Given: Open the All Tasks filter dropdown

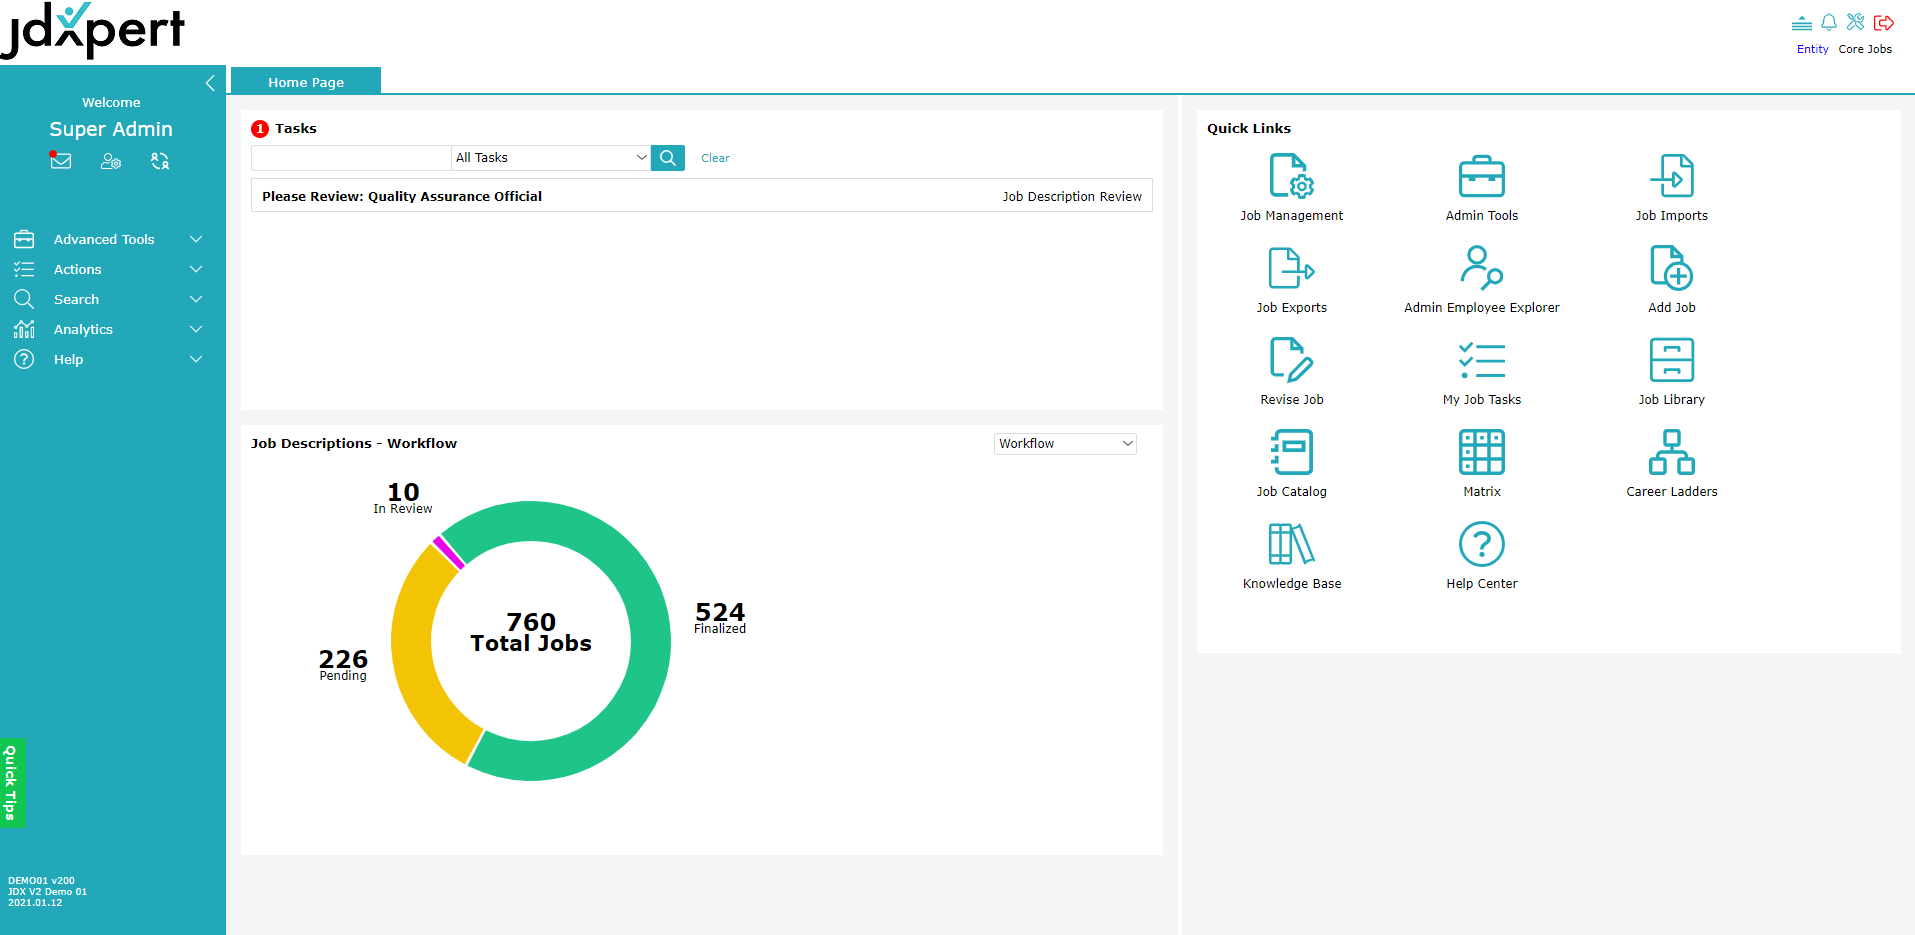Looking at the screenshot, I should (x=550, y=158).
